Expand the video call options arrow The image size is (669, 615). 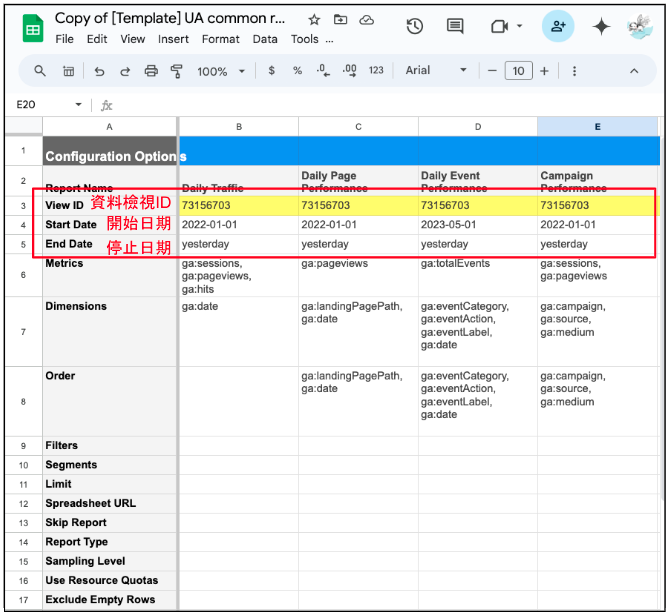[519, 26]
